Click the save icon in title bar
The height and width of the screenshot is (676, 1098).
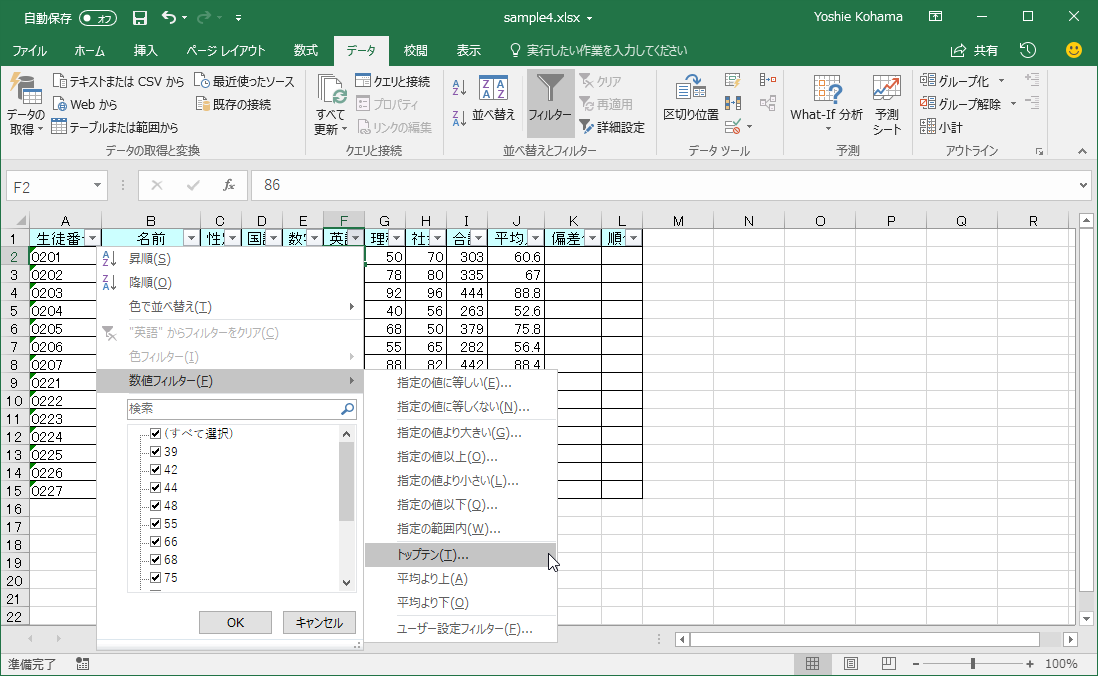coord(140,18)
